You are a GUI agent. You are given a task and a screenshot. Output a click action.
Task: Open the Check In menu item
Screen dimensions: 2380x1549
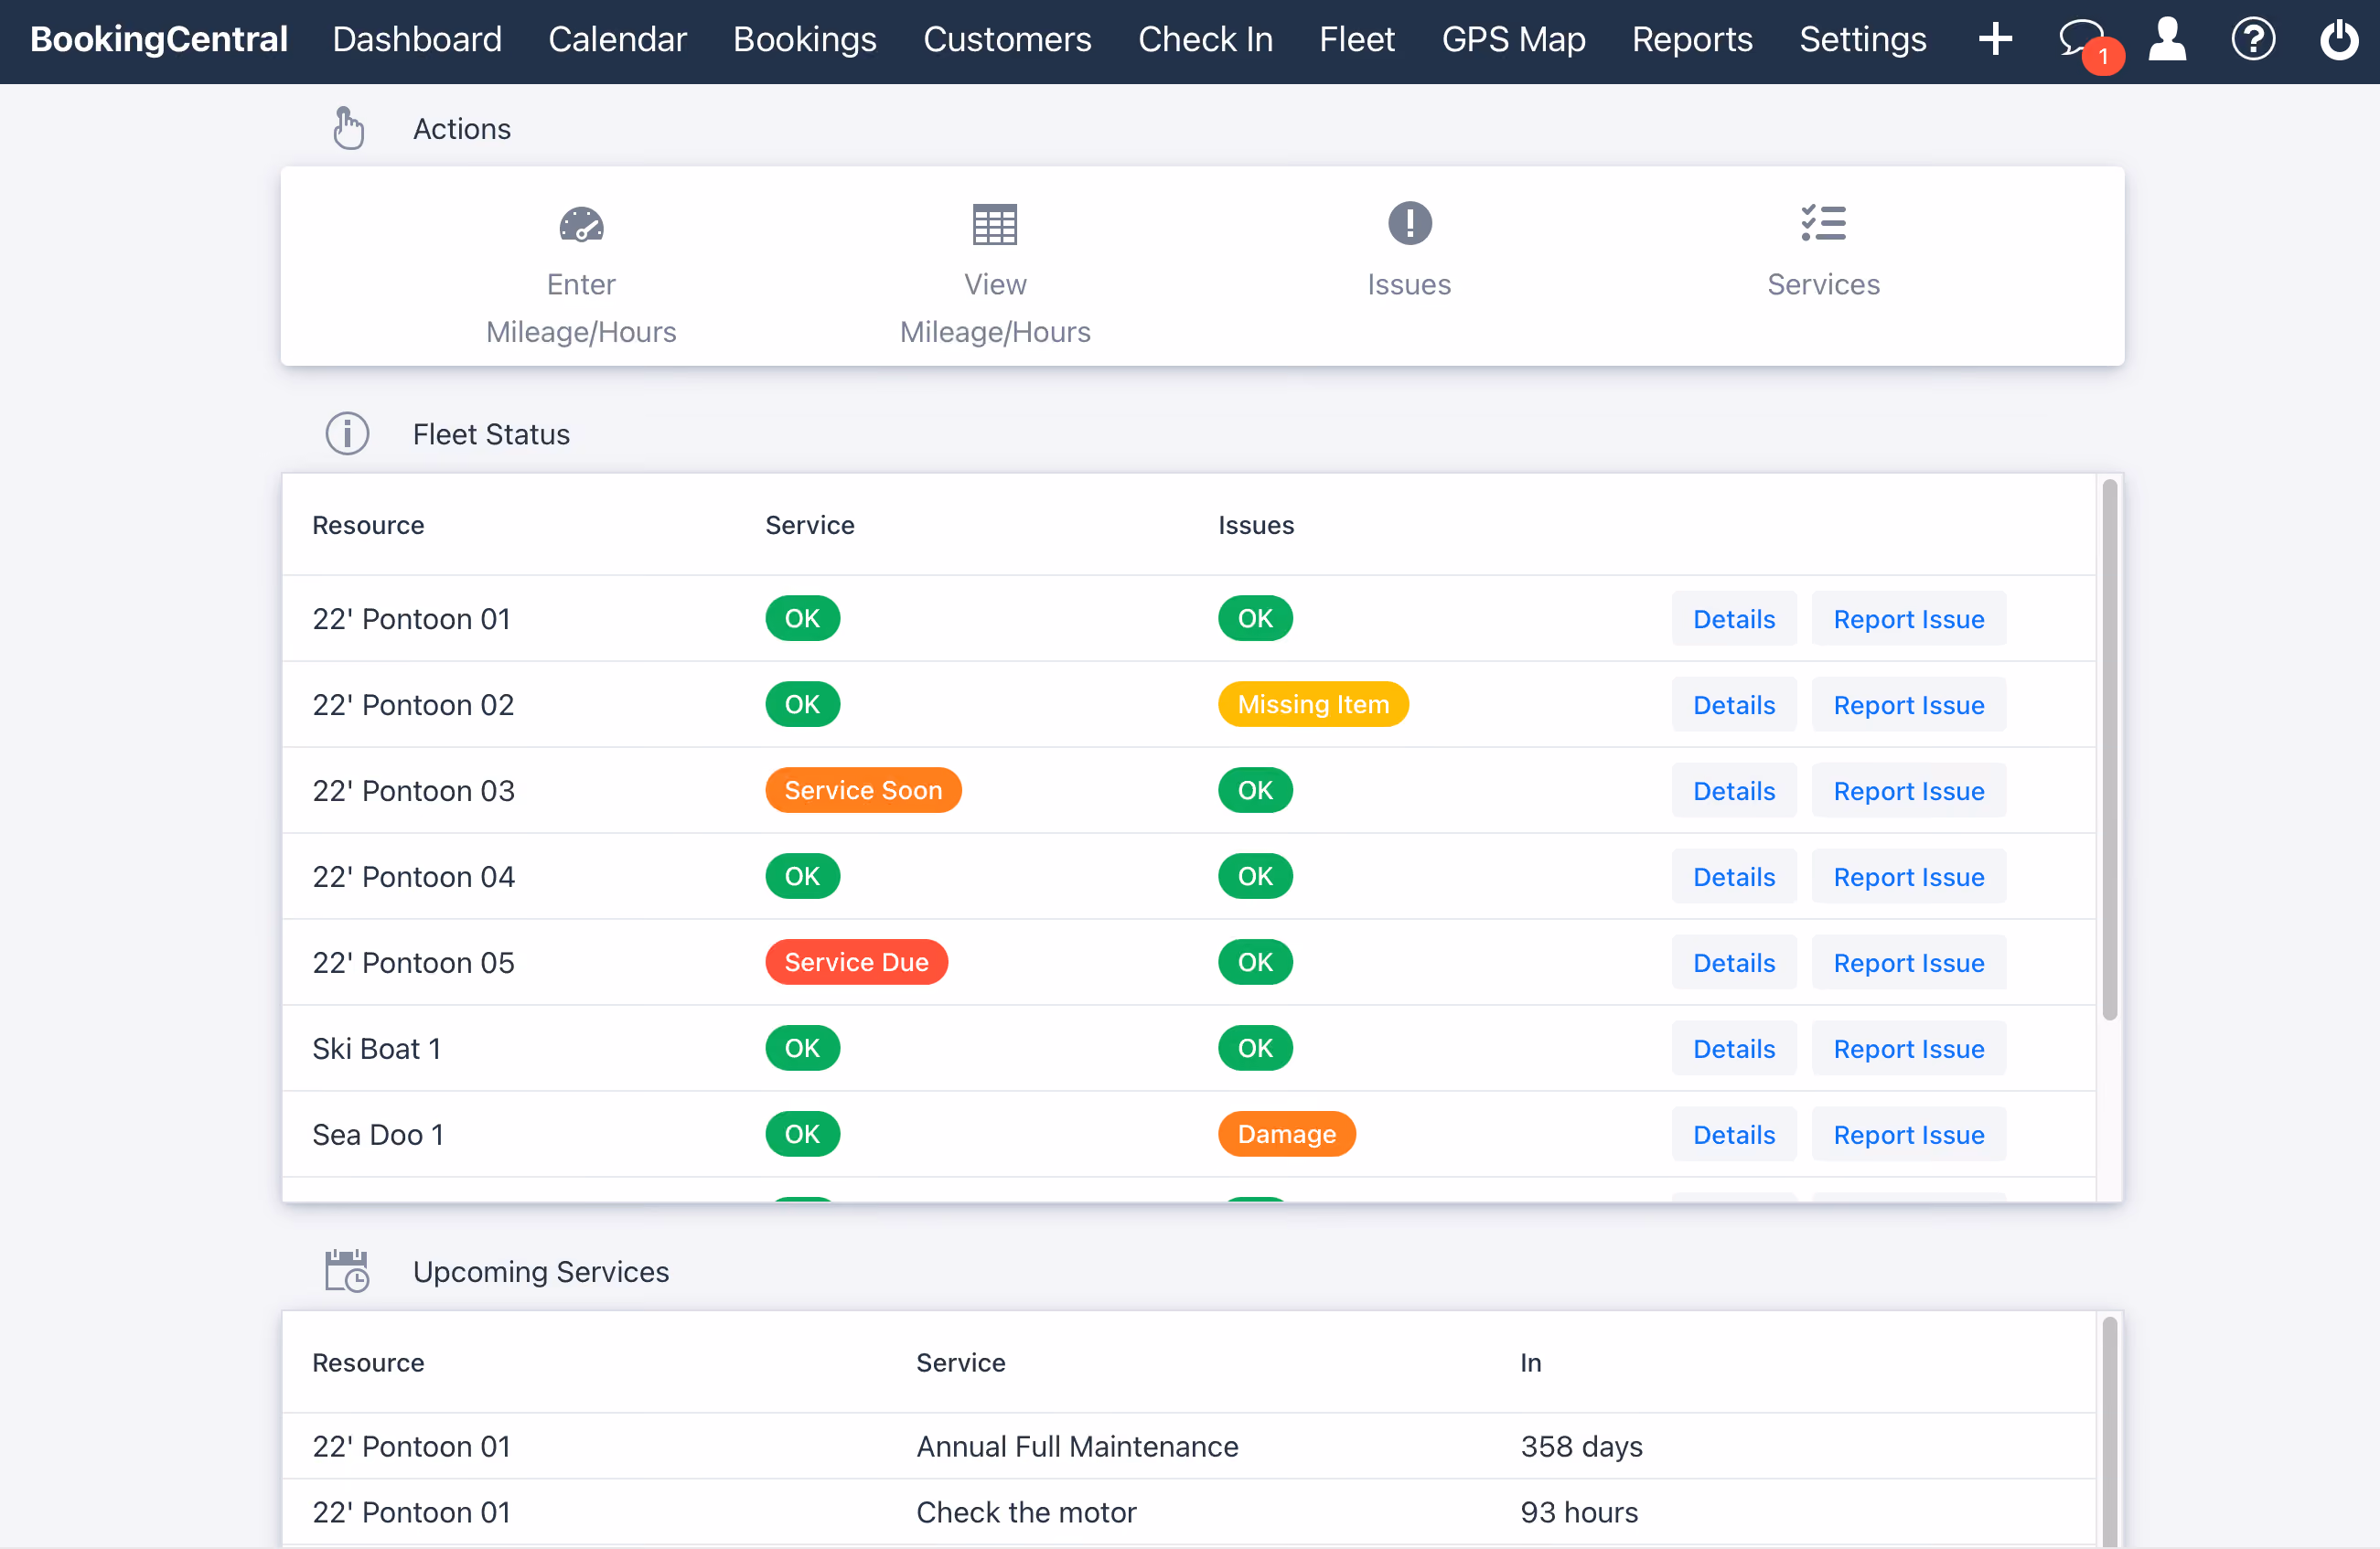(1204, 39)
